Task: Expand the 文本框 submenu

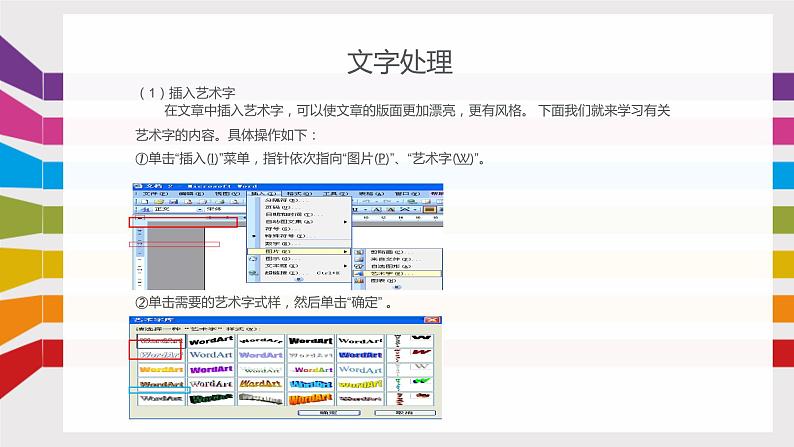Action: (x=299, y=266)
